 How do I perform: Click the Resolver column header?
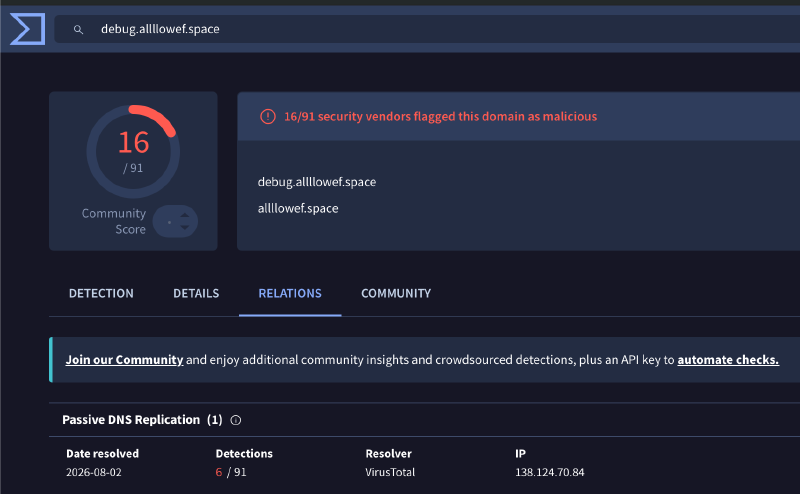[388, 453]
